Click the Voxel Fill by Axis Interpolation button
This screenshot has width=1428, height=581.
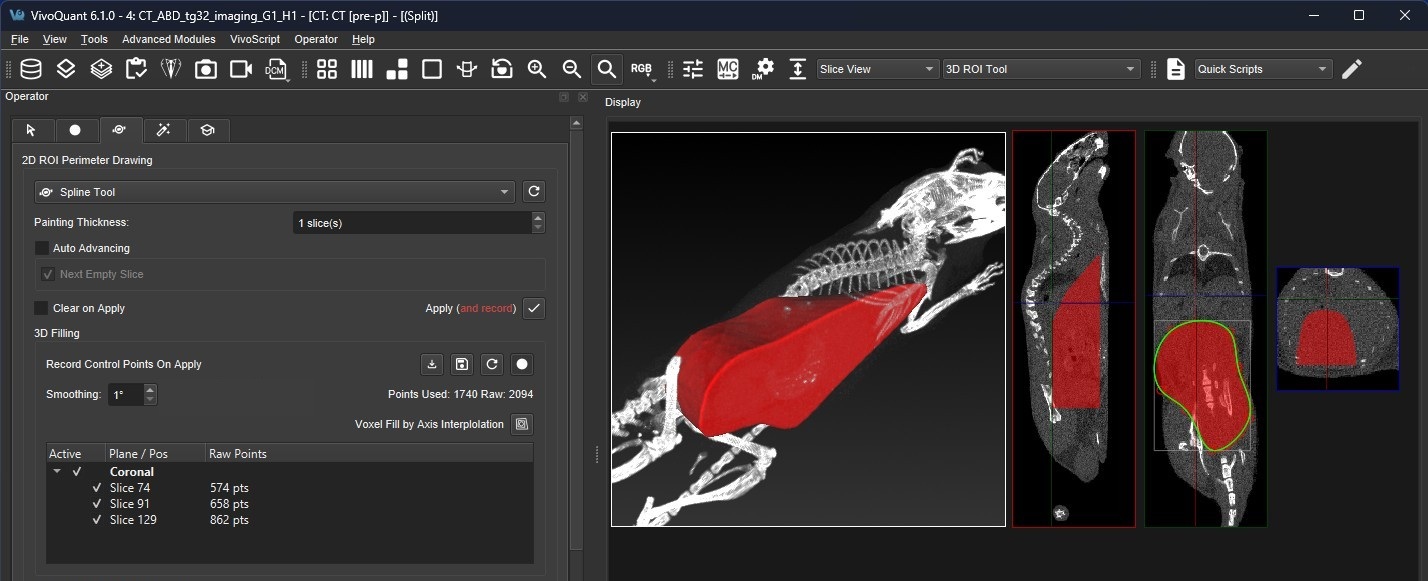[x=523, y=424]
